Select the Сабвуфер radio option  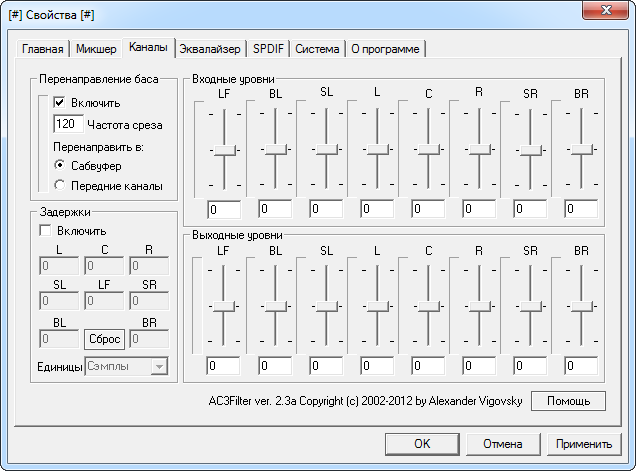[60, 165]
